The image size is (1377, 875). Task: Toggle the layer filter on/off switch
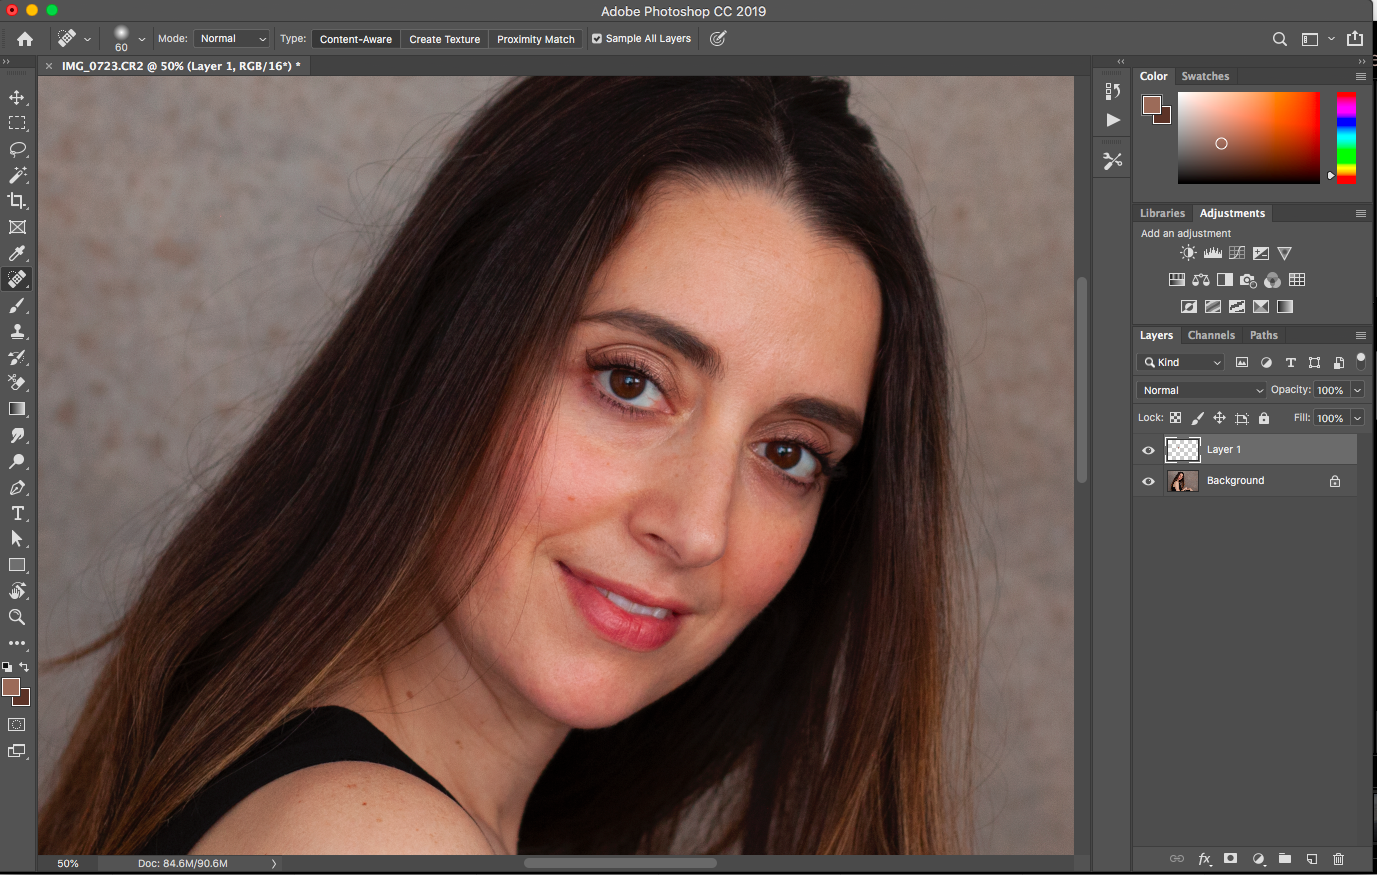click(x=1361, y=361)
